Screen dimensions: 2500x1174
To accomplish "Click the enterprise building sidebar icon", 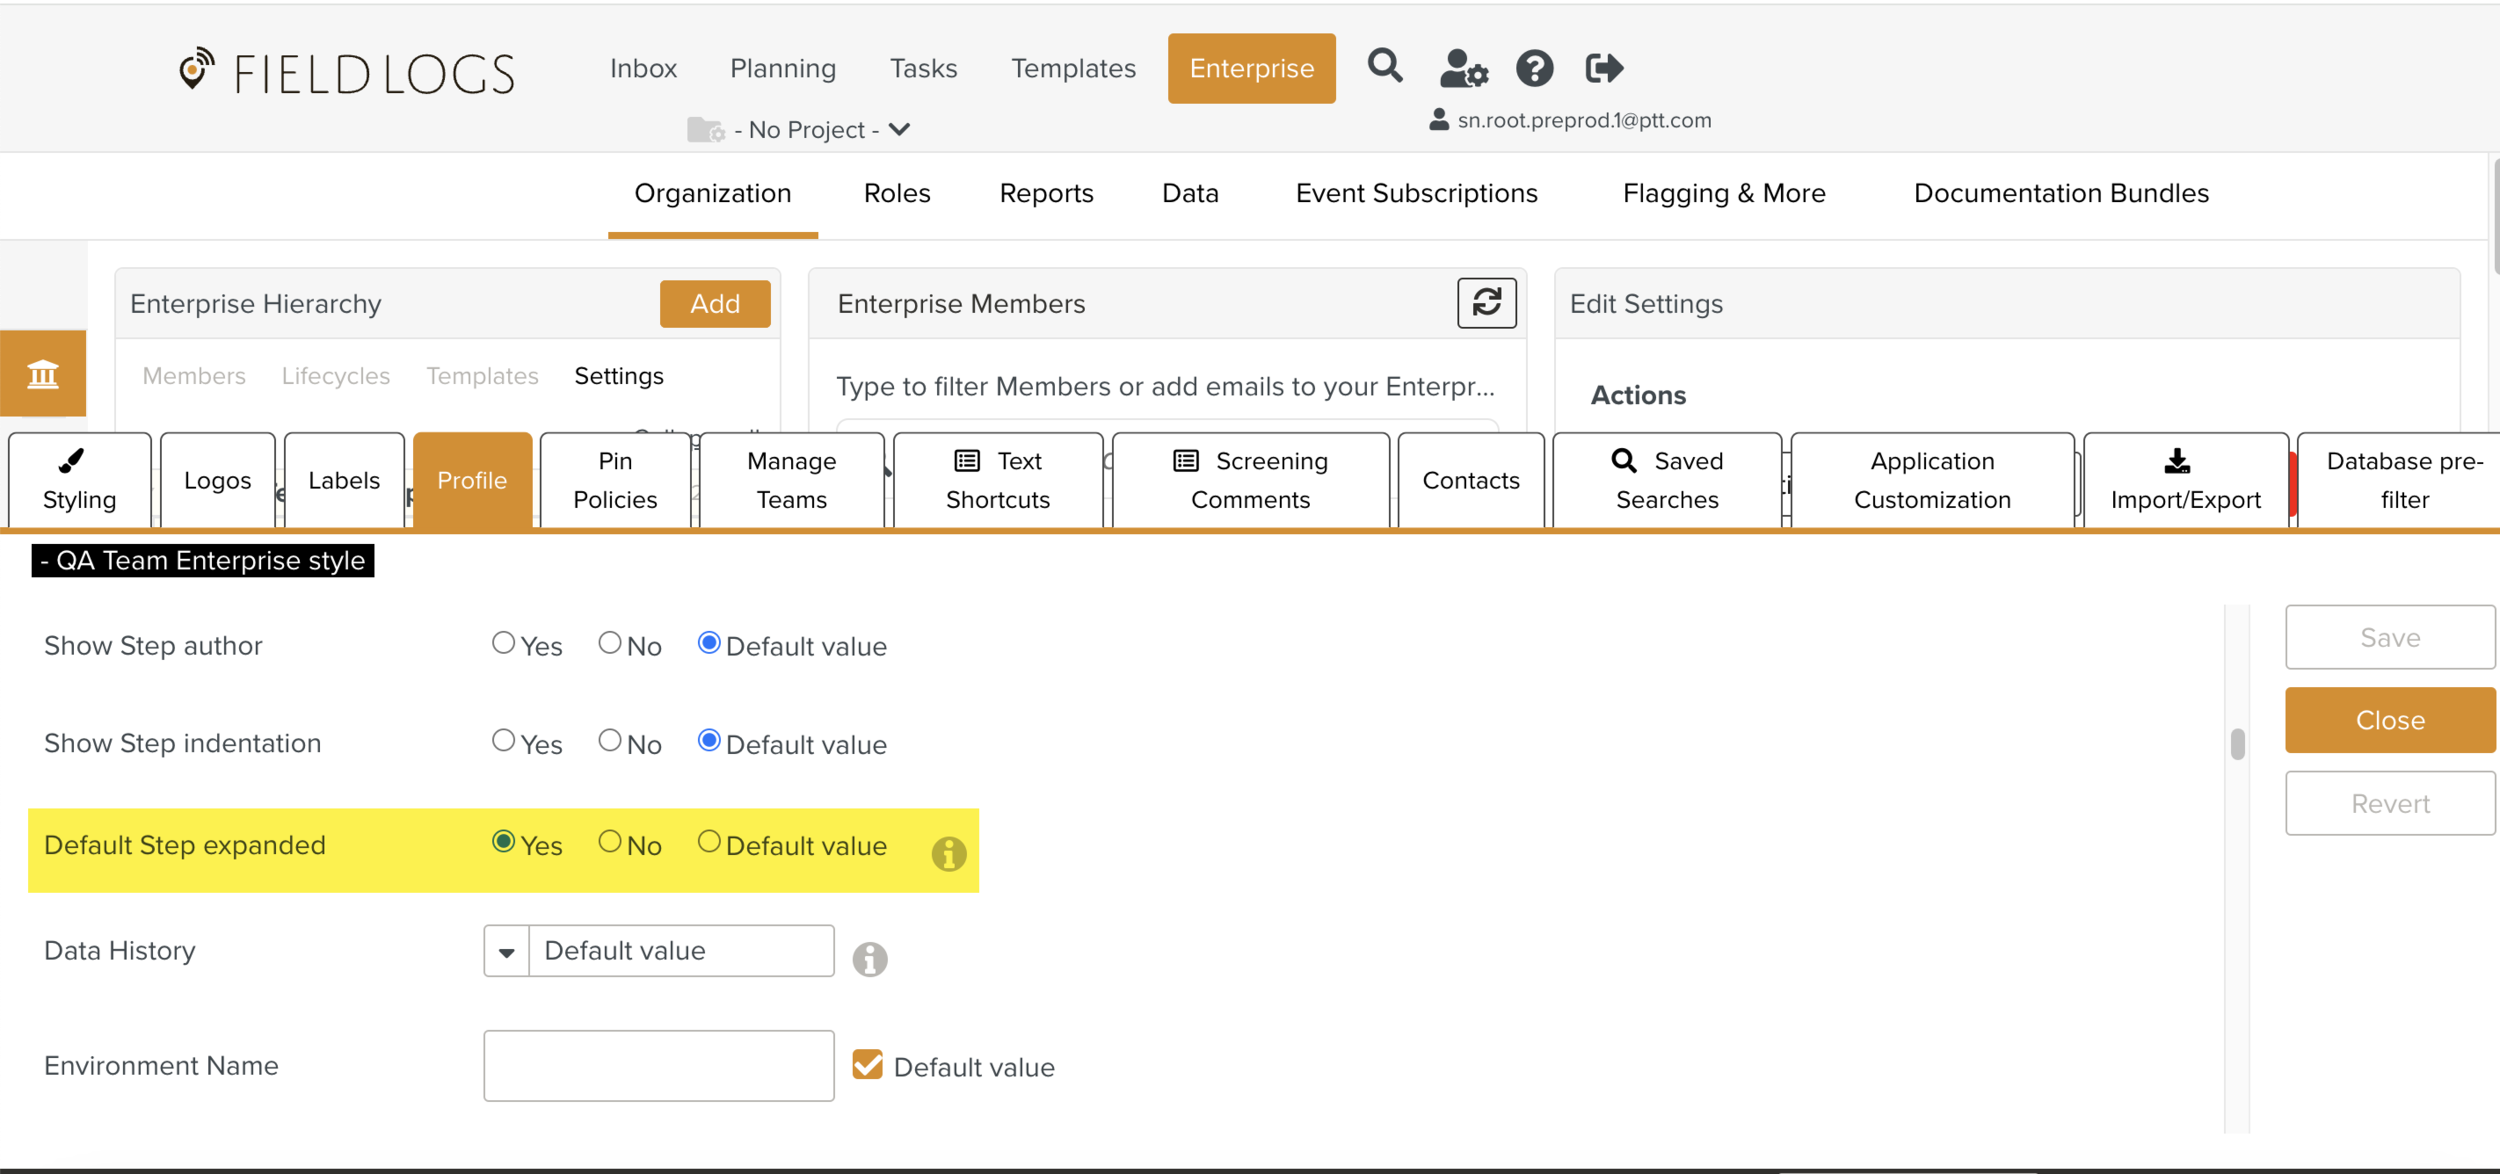I will click(x=43, y=374).
